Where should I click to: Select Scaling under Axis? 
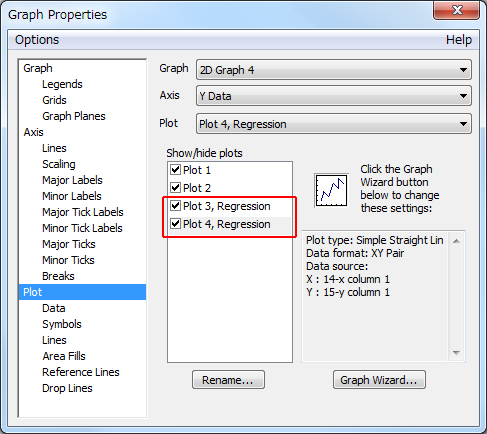59,164
